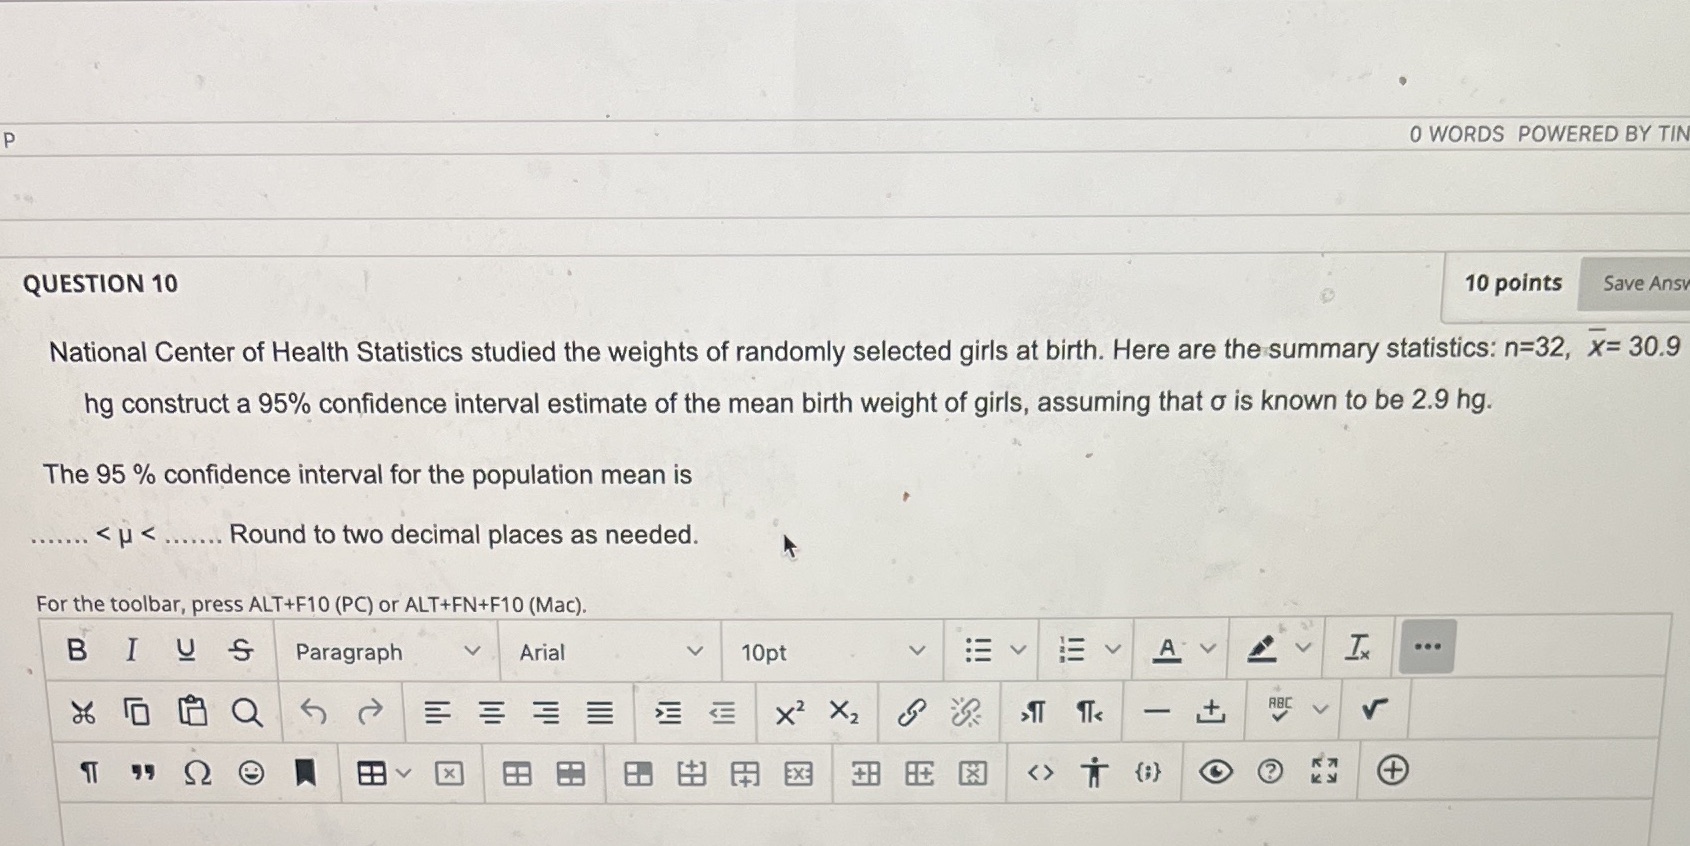Toggle strikethrough formatting
The height and width of the screenshot is (846, 1690).
tap(240, 650)
